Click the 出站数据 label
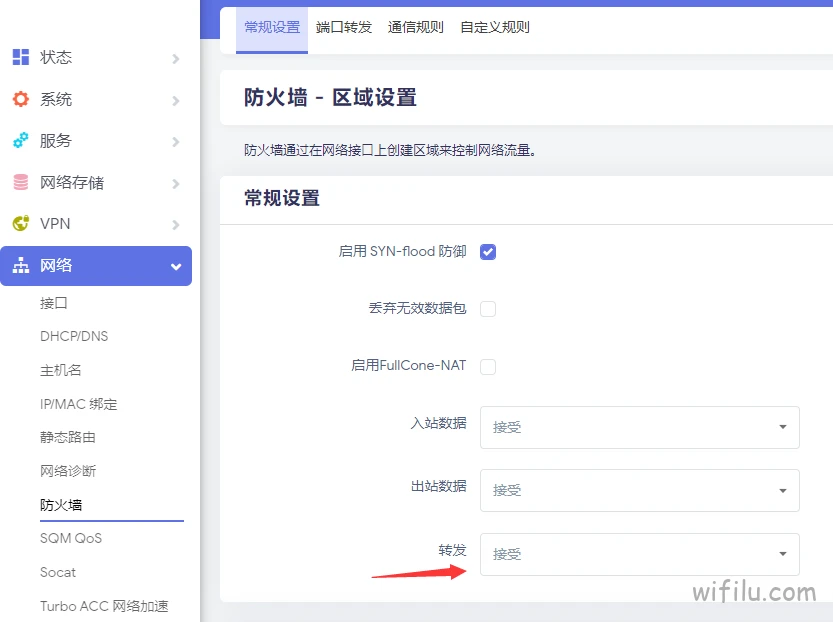 click(438, 487)
